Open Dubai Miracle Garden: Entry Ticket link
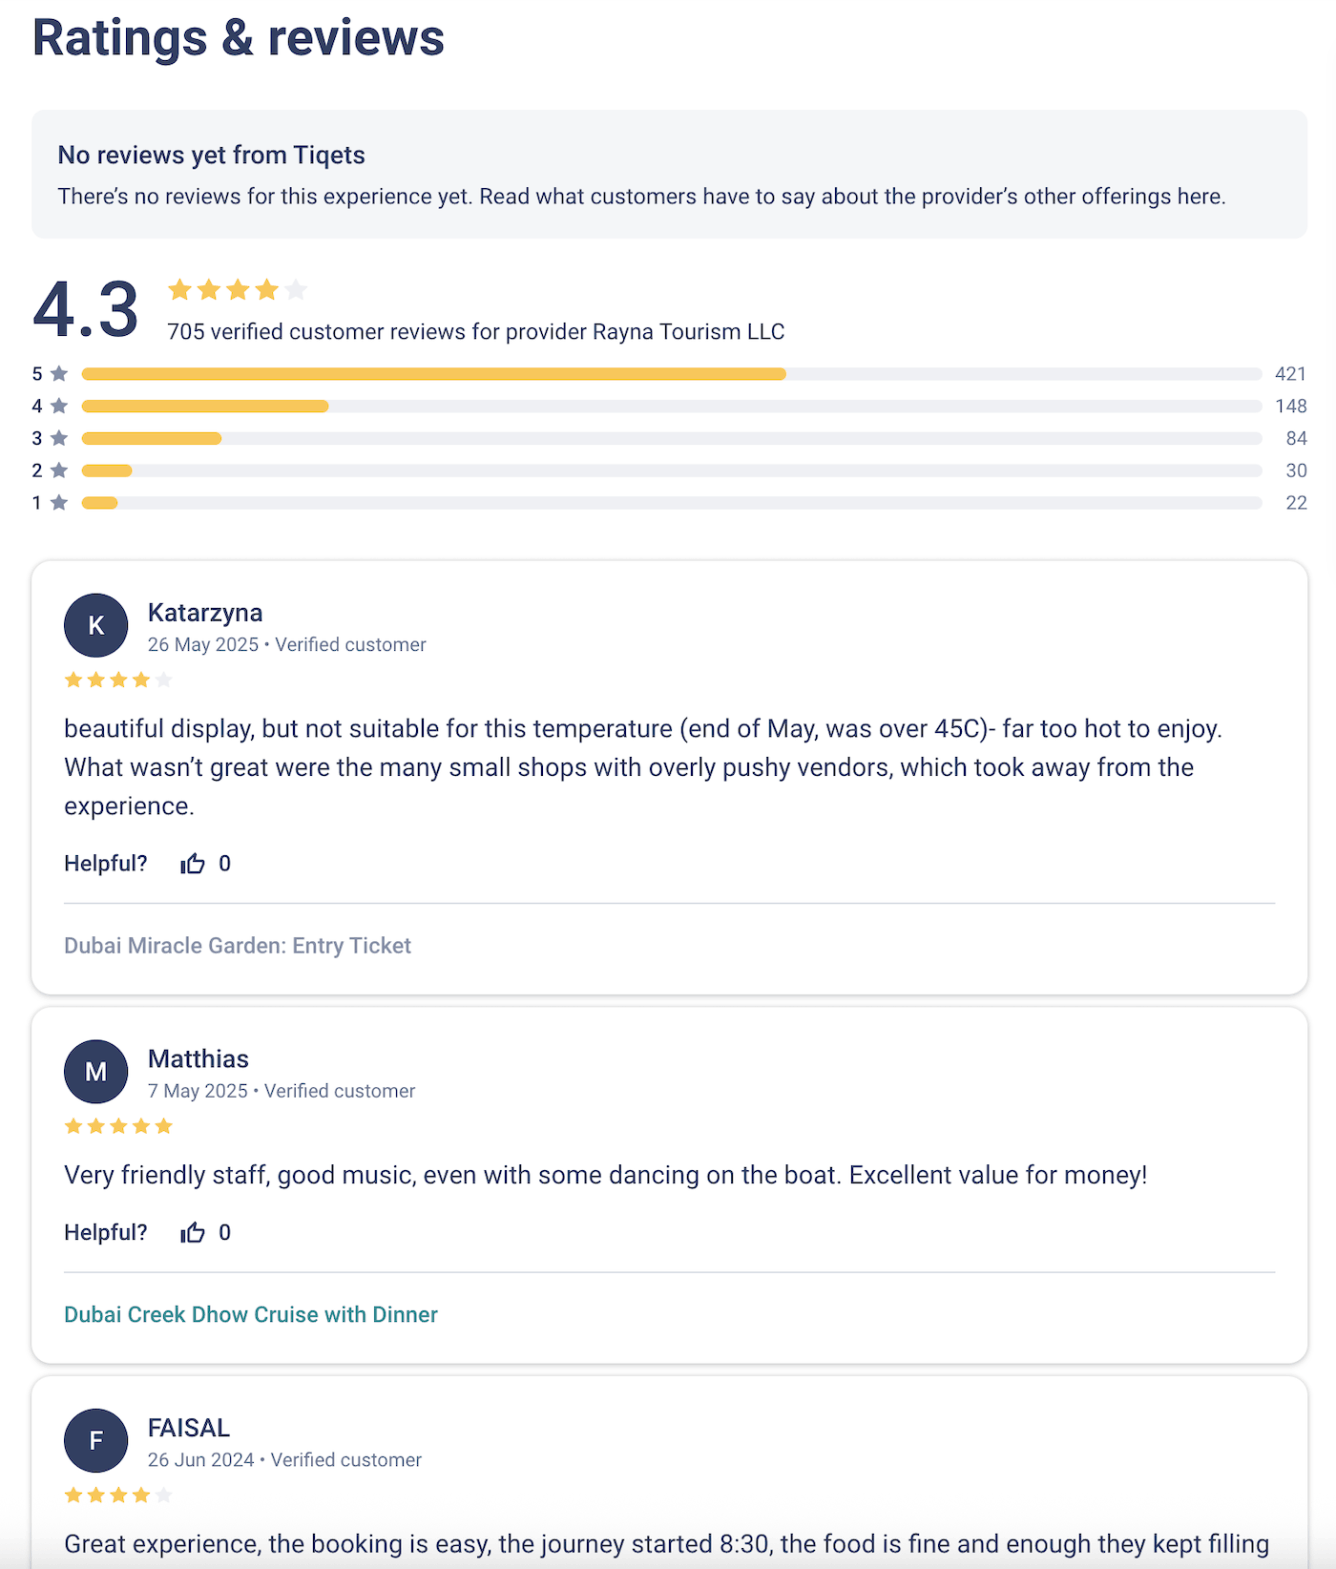 (x=238, y=946)
